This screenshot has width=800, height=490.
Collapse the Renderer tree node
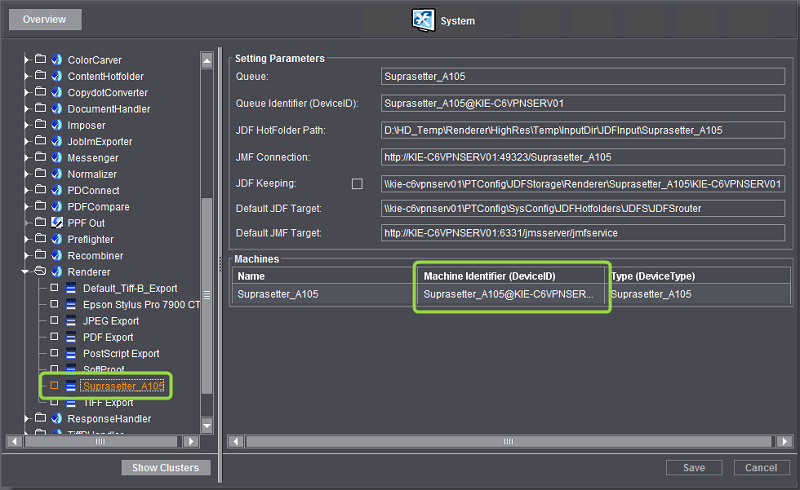[x=26, y=272]
